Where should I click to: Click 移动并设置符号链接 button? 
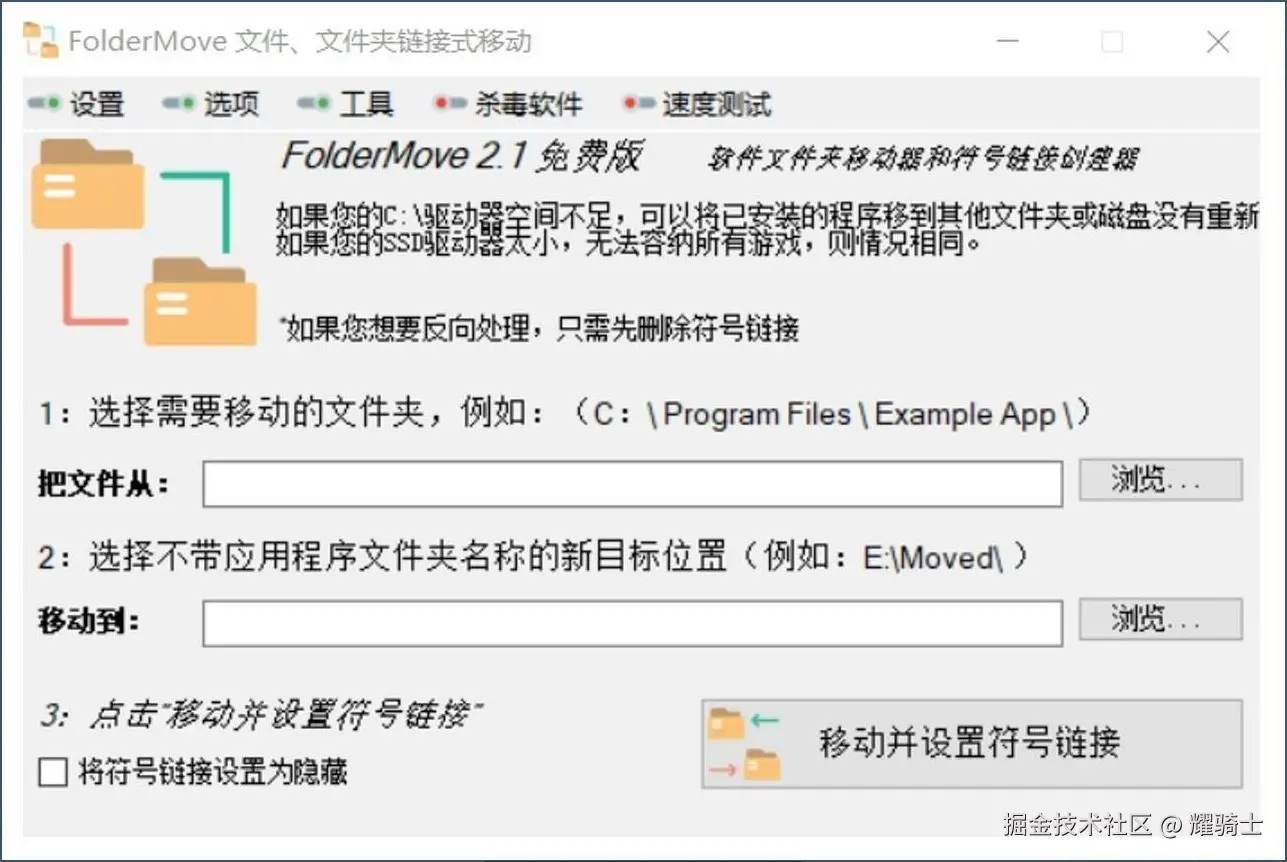pos(972,744)
